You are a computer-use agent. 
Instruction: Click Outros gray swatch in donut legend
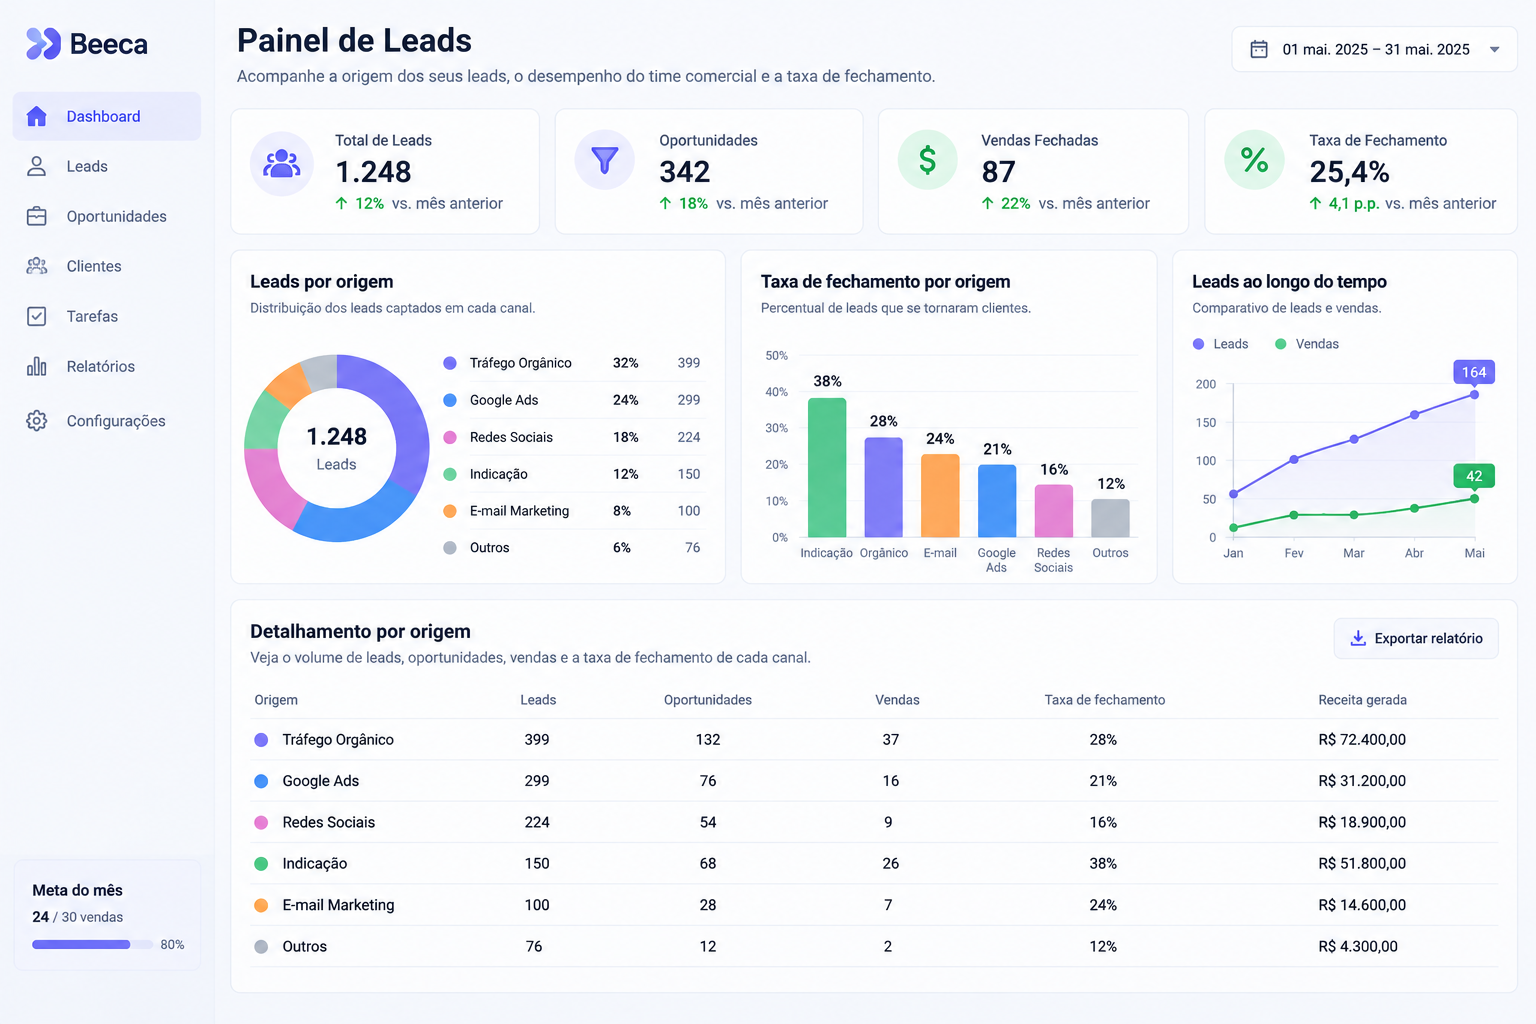pyautogui.click(x=450, y=548)
